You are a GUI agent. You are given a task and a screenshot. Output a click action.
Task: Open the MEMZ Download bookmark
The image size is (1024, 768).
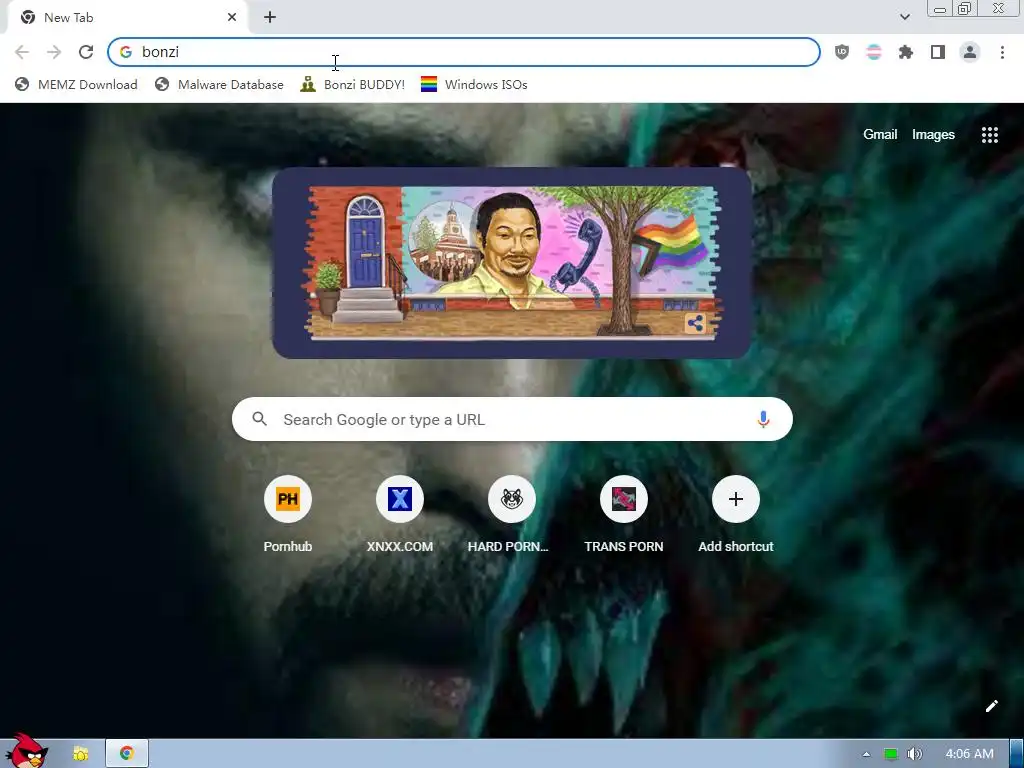pos(76,84)
